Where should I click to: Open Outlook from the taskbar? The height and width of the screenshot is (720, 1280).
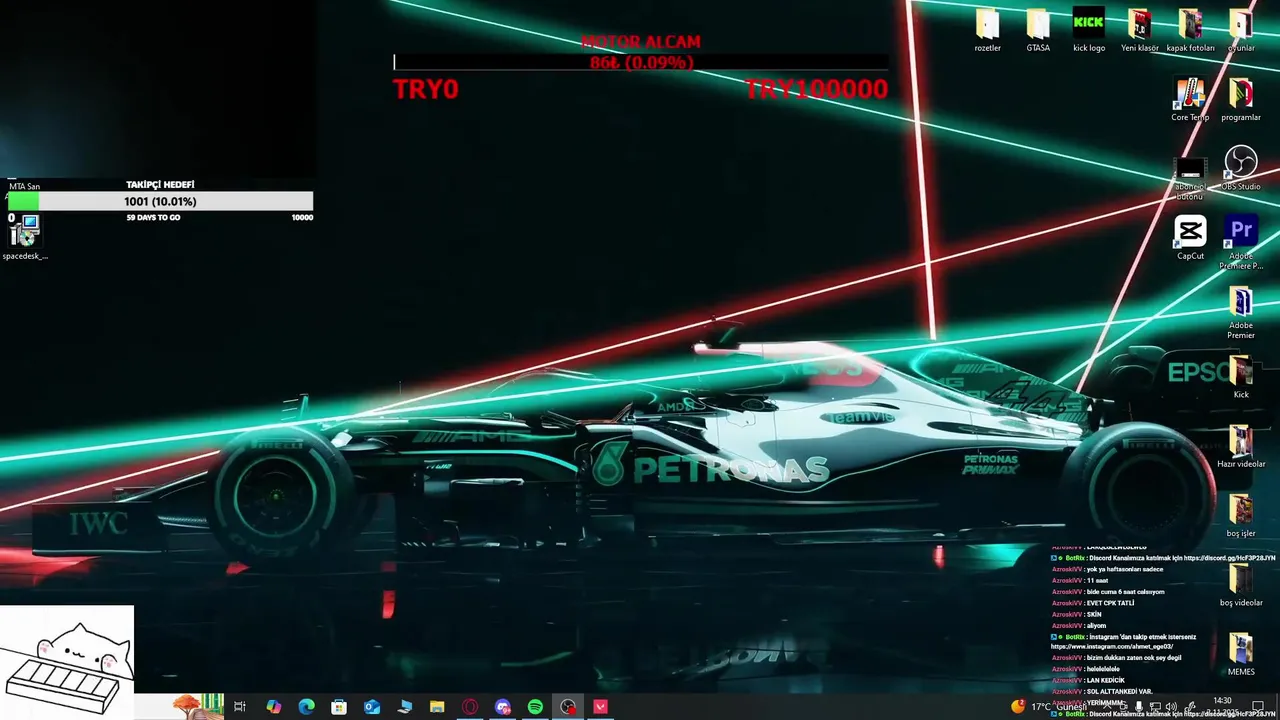point(372,706)
